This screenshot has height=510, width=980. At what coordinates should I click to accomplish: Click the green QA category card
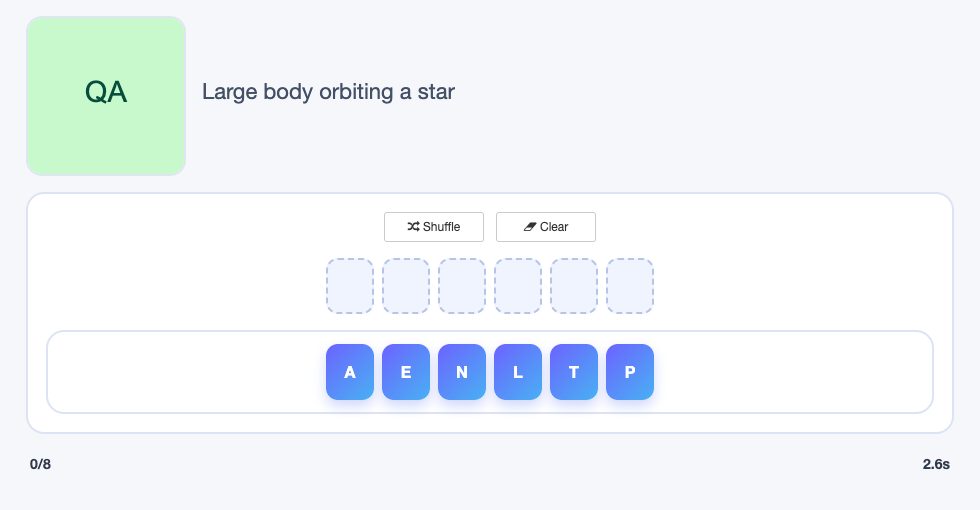(106, 96)
